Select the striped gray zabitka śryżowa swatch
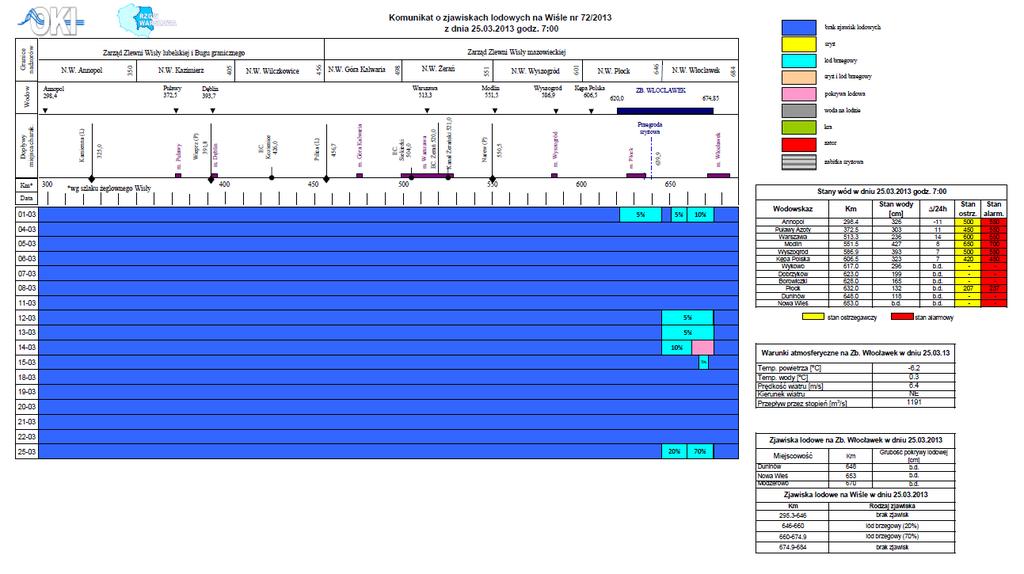This screenshot has height=574, width=1024. [799, 161]
